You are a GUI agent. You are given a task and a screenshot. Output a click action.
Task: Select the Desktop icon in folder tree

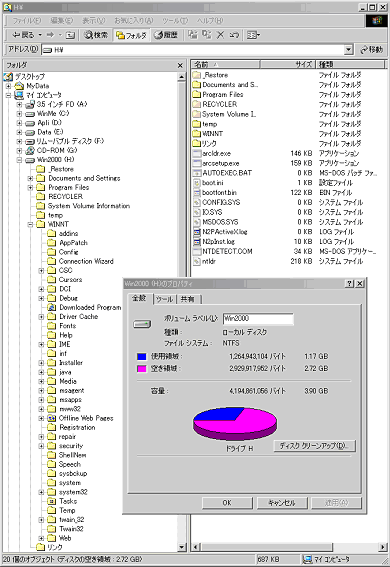(9, 77)
